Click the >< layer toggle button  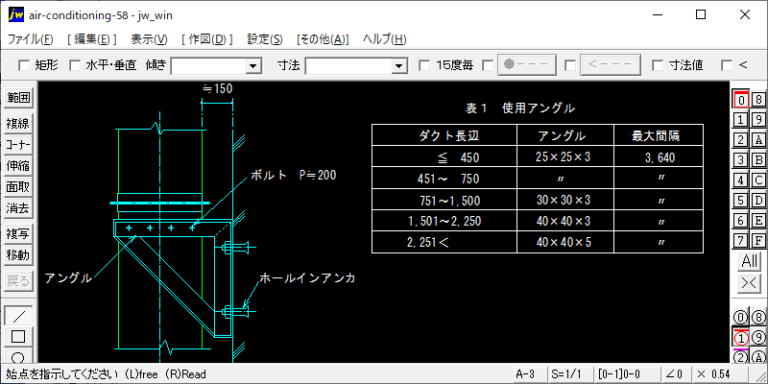tap(749, 284)
